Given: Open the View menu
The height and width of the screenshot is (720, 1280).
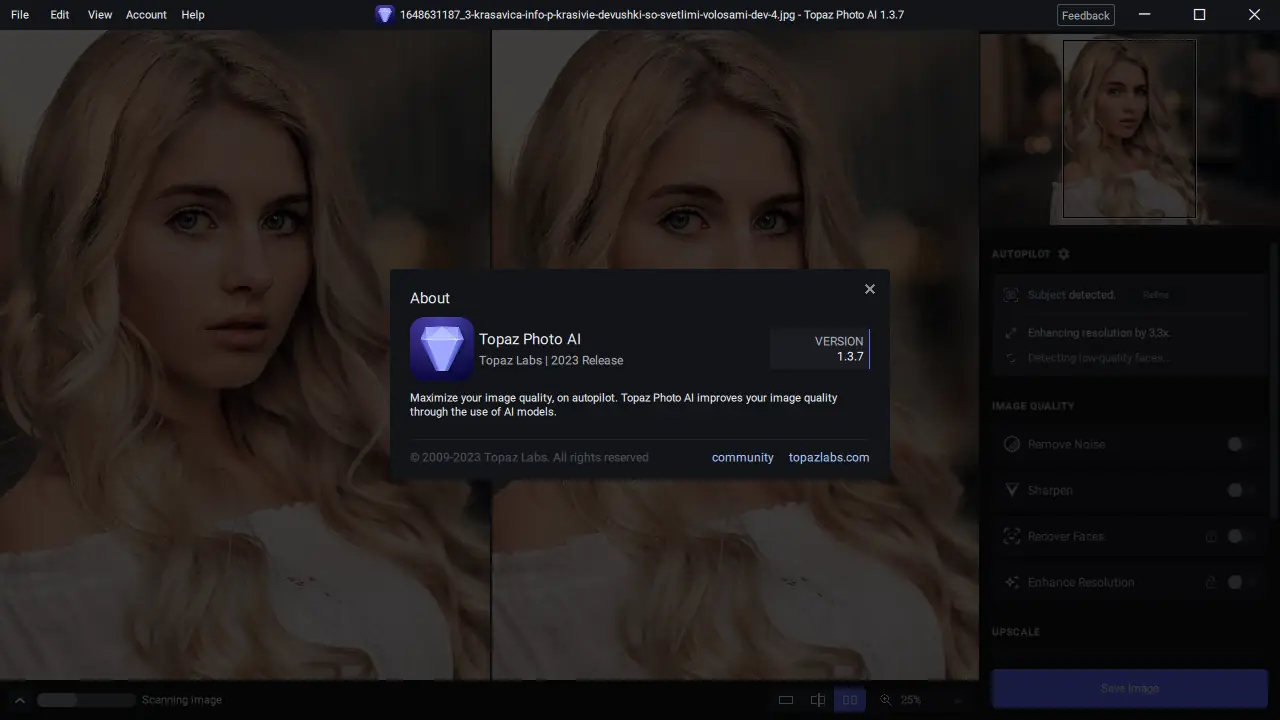Looking at the screenshot, I should coord(100,15).
